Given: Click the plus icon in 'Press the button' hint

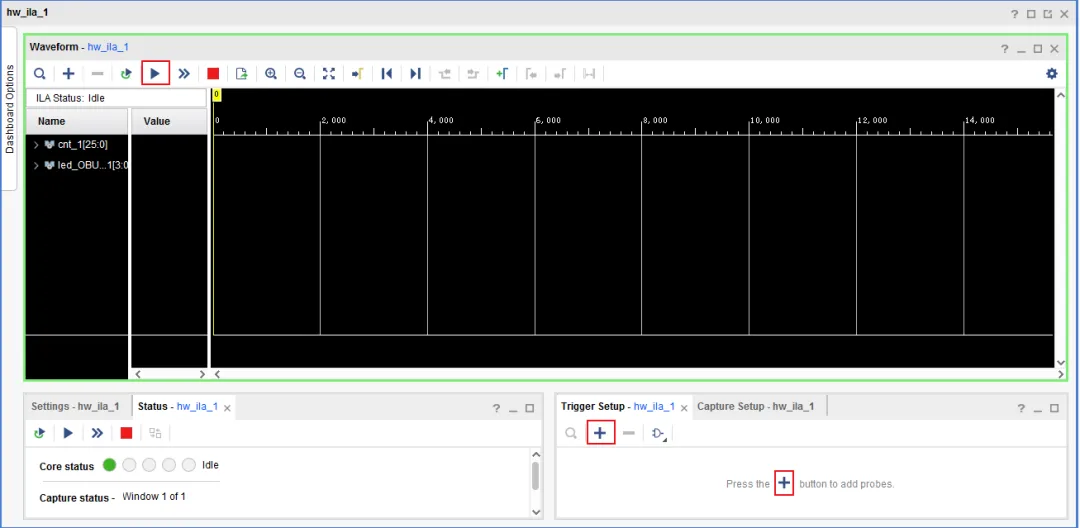Looking at the screenshot, I should [784, 483].
